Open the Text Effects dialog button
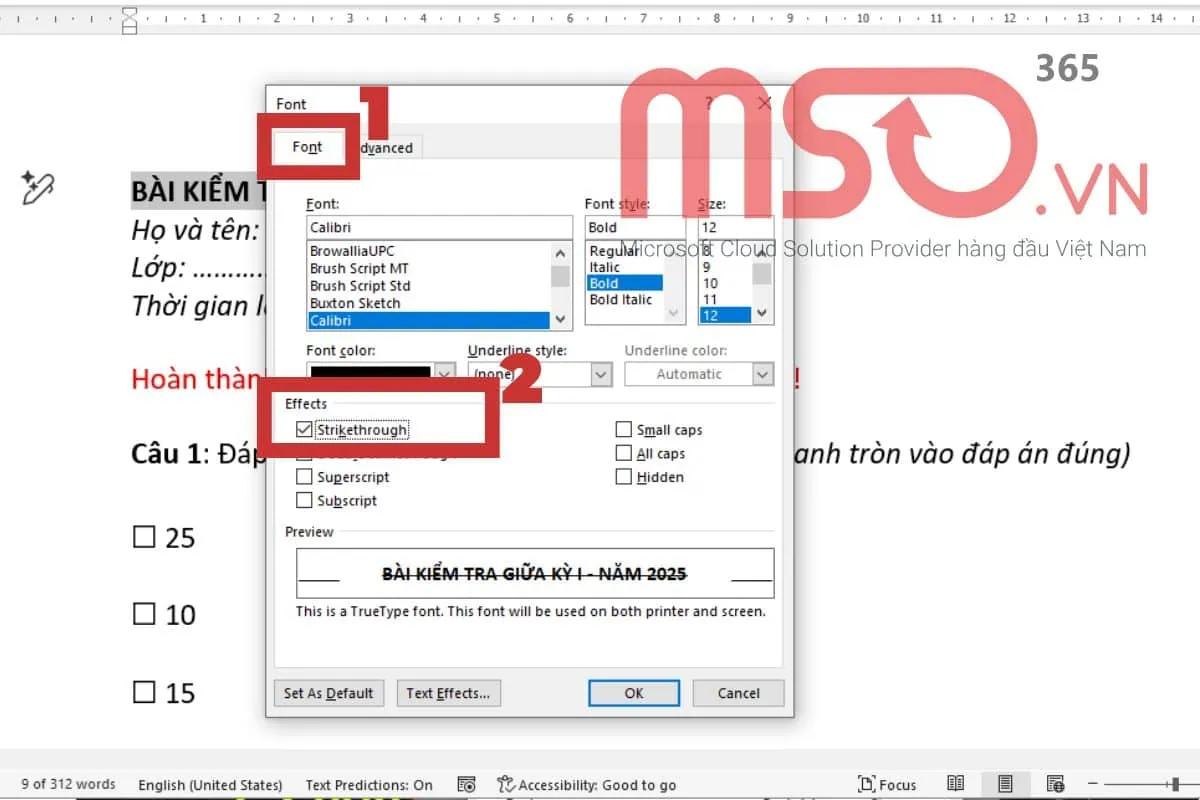The height and width of the screenshot is (800, 1200). [448, 693]
